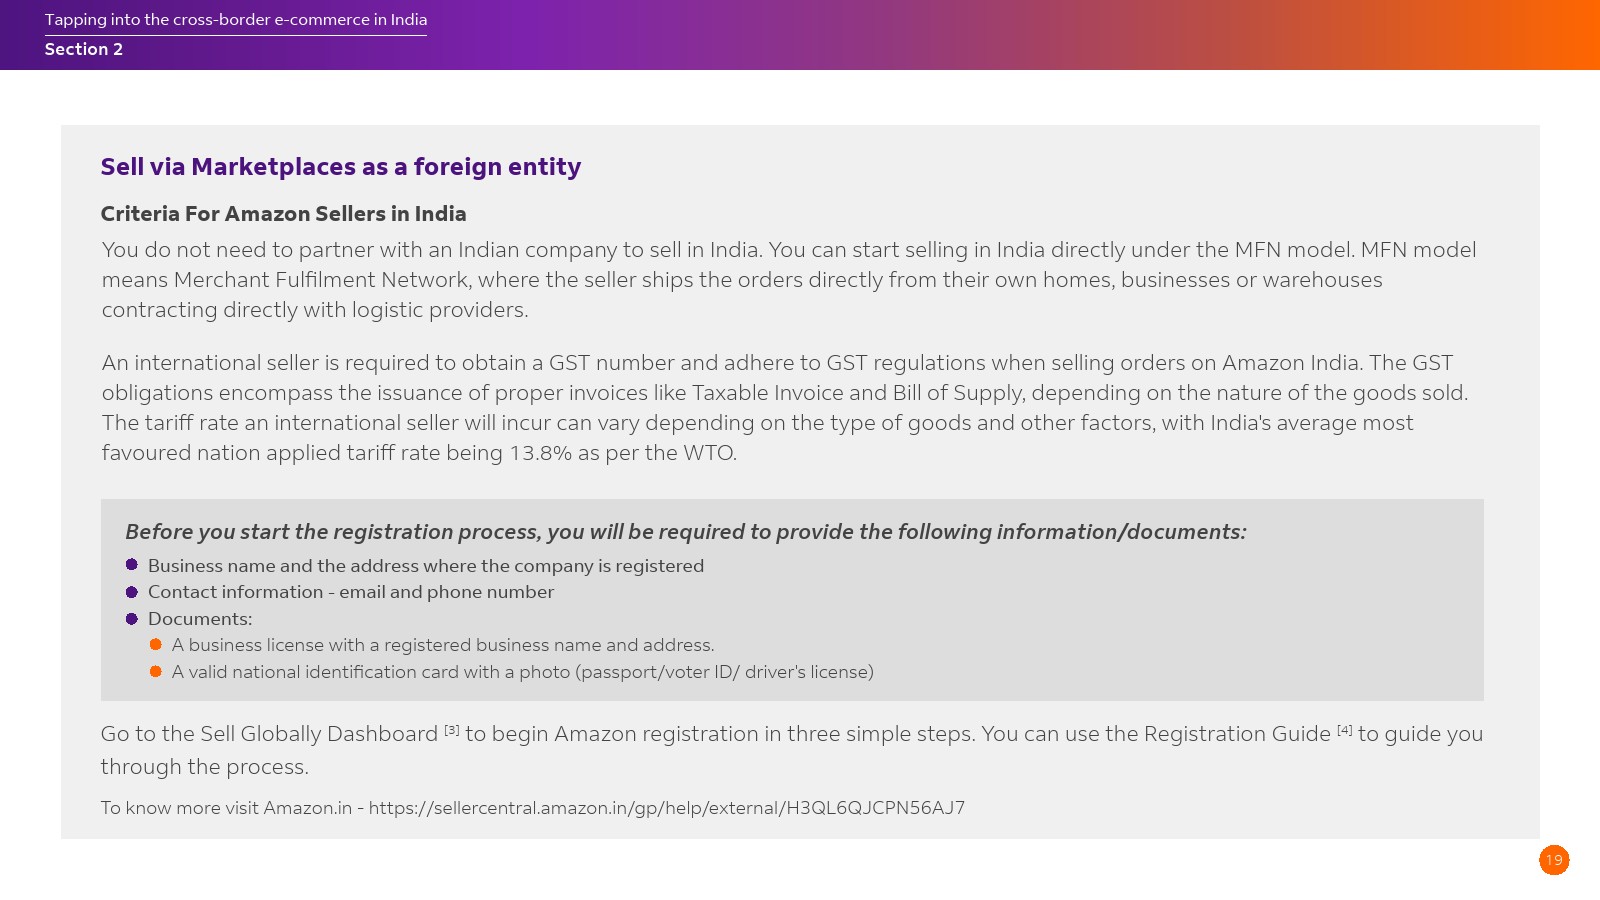
Task: Click the cross-border e-commerce header title
Action: point(236,20)
